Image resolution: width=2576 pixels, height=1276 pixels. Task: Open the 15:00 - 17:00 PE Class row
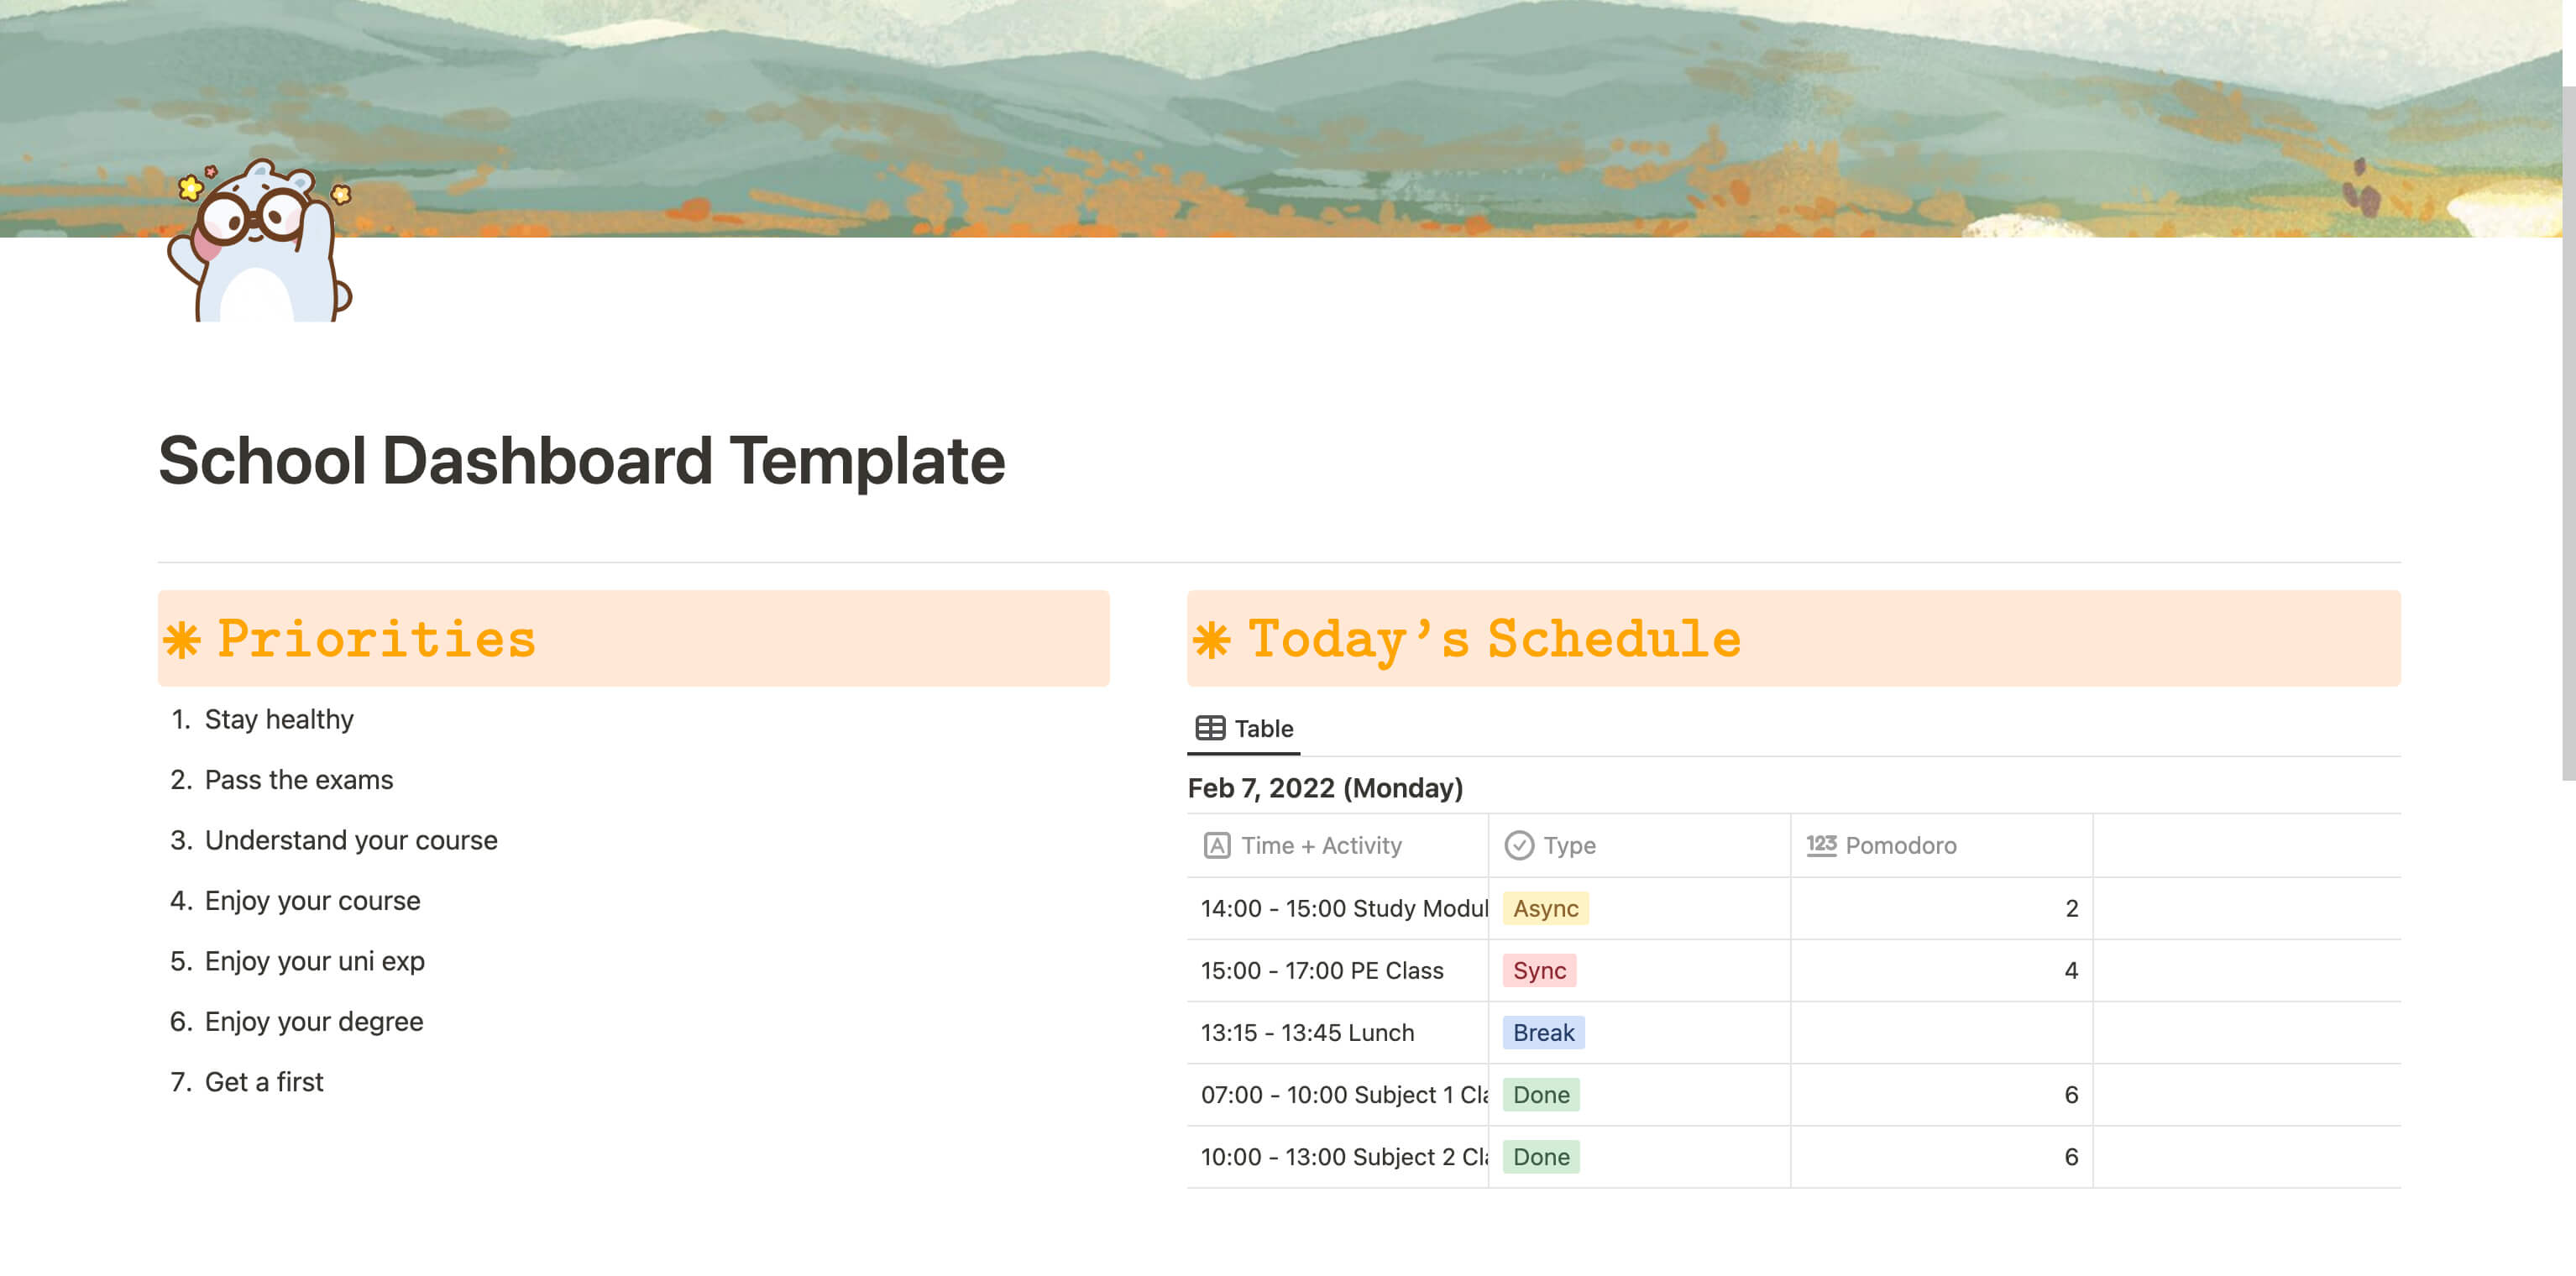(x=1321, y=970)
